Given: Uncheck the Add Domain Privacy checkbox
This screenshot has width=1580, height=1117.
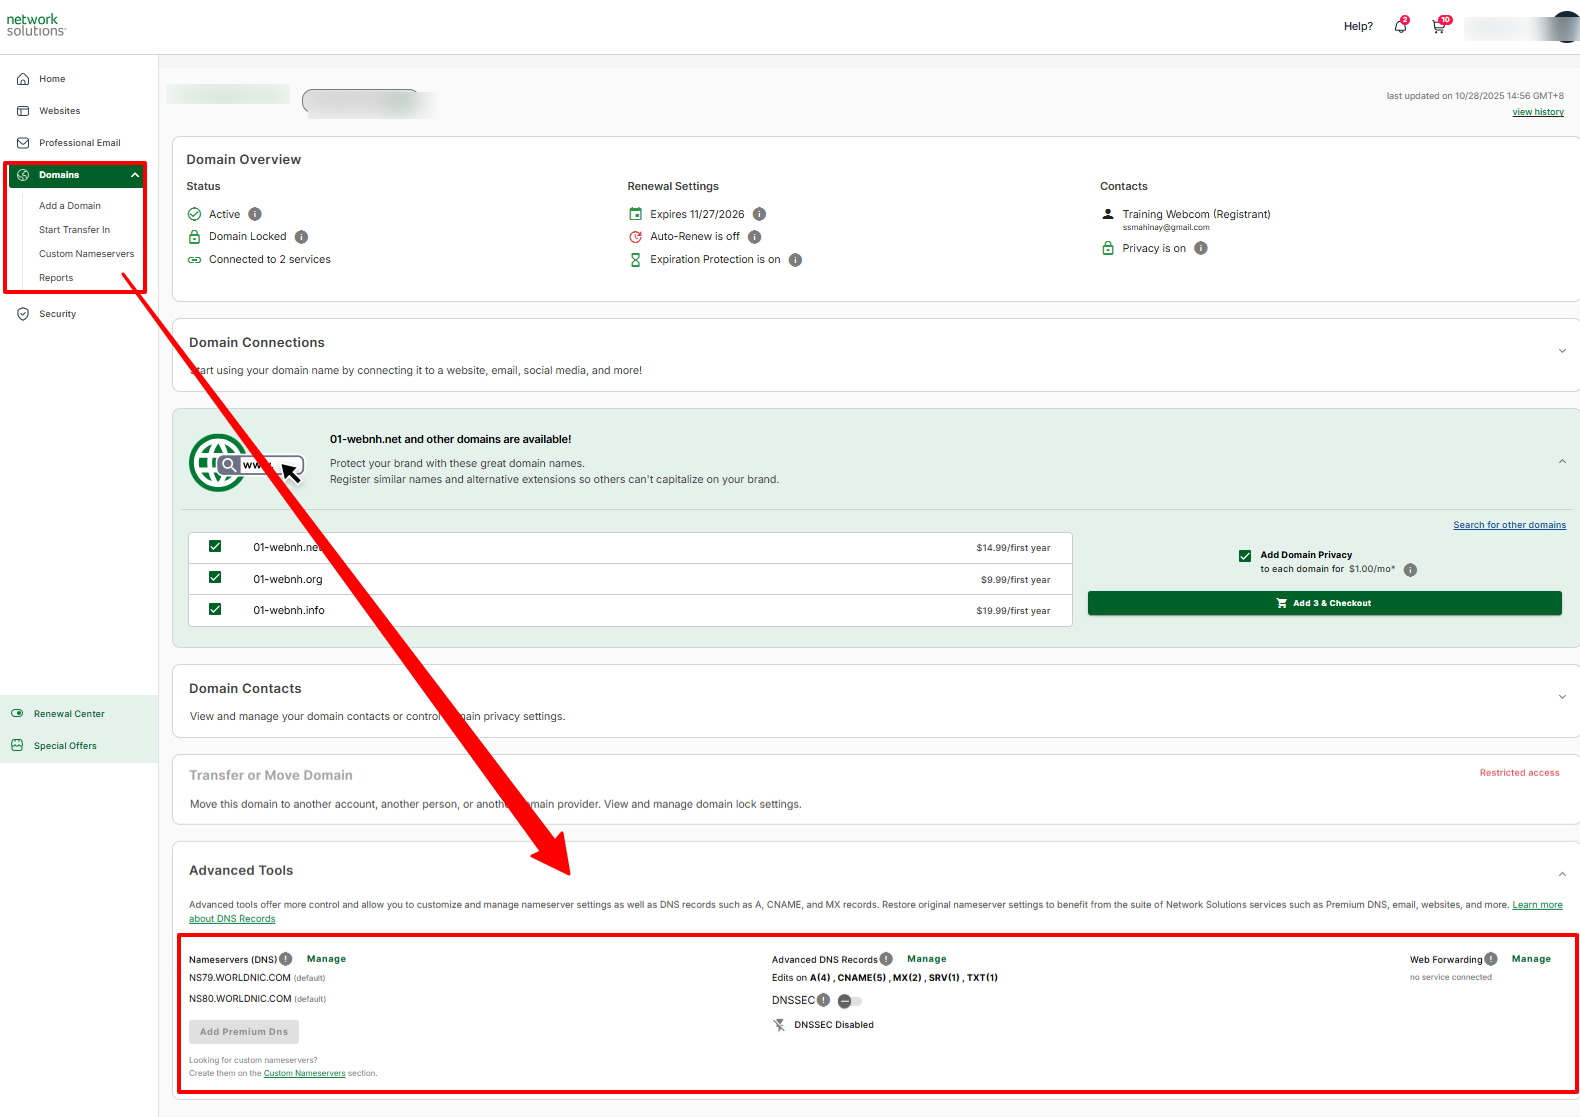Looking at the screenshot, I should coord(1245,556).
